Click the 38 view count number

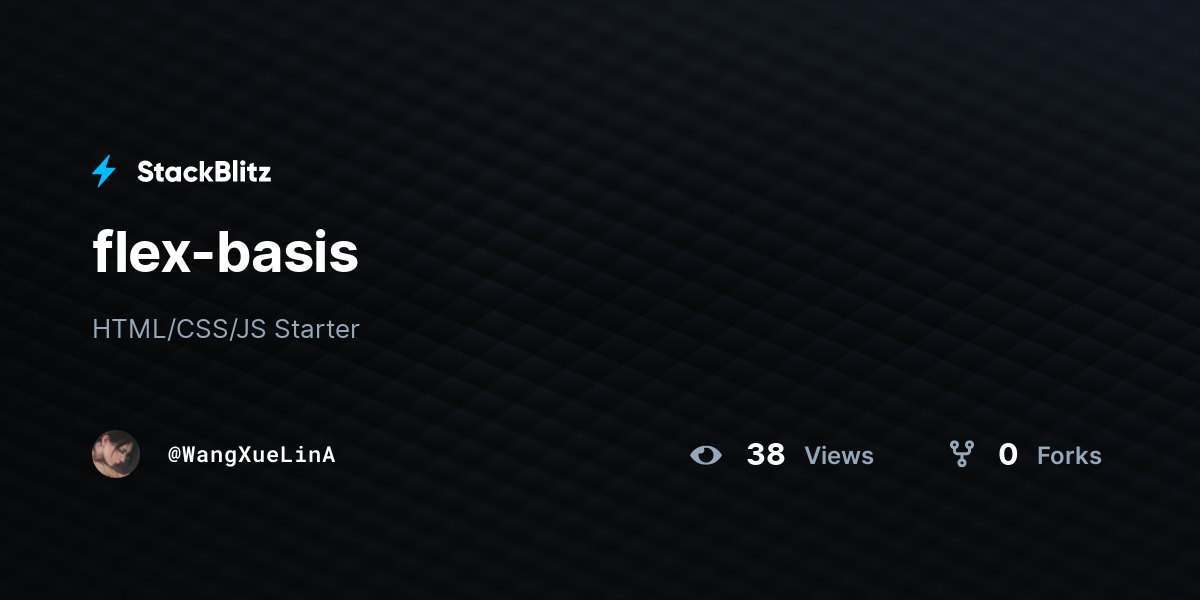pos(766,455)
